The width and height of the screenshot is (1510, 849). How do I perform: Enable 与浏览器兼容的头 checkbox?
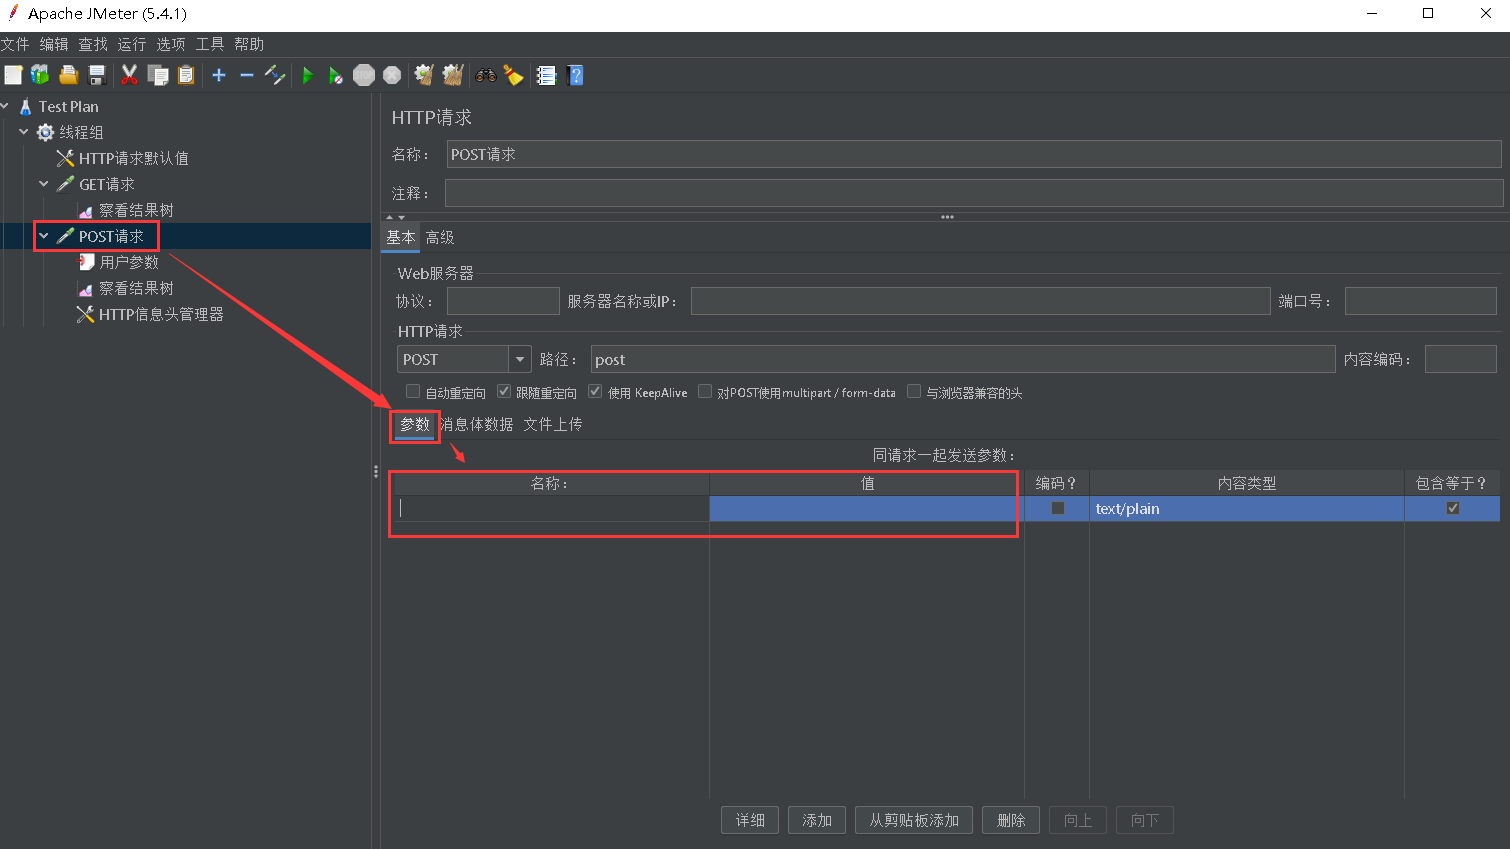(913, 392)
